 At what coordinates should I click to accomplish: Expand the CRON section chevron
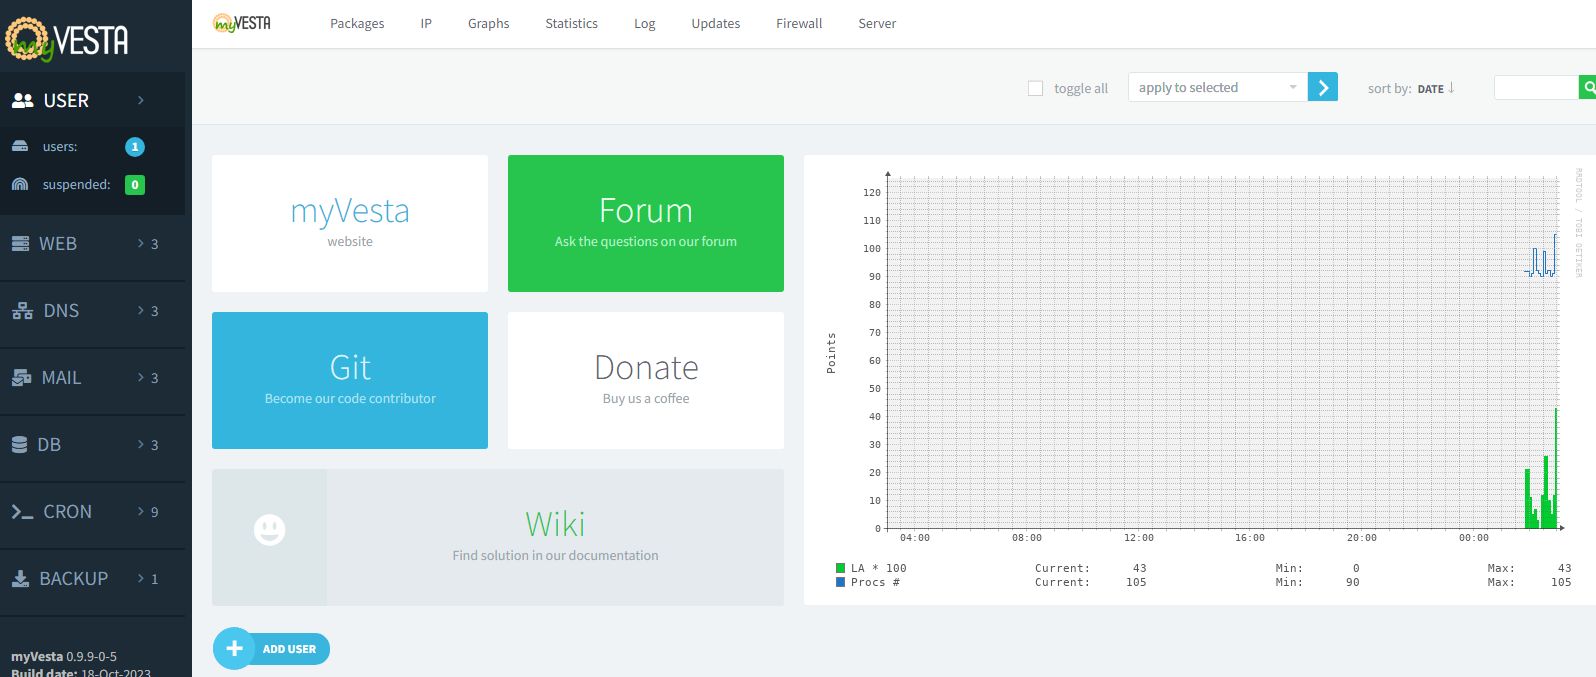(x=141, y=511)
